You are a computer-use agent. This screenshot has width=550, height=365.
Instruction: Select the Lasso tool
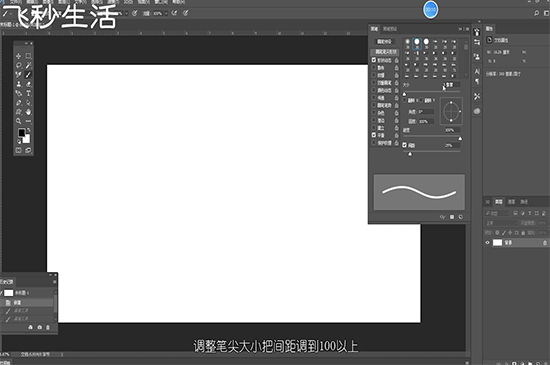click(x=19, y=65)
